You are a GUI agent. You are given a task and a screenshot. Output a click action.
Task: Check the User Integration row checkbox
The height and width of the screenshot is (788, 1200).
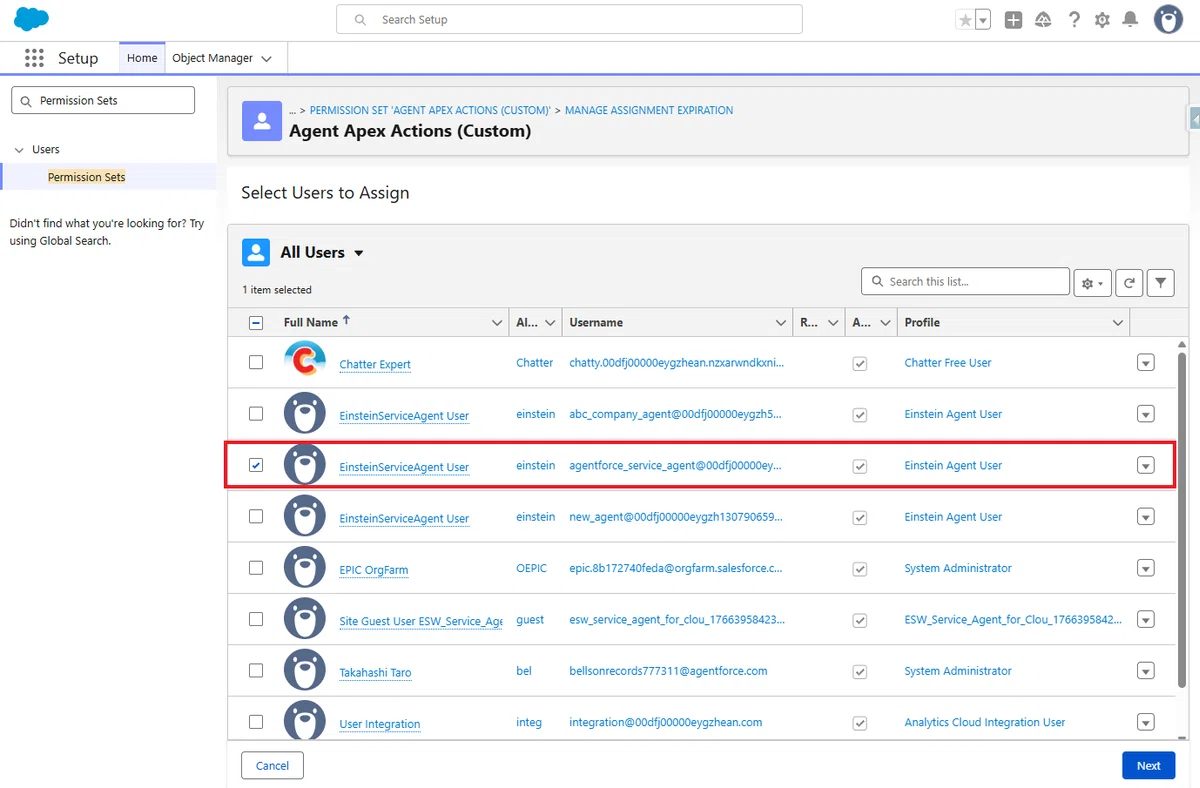coord(256,721)
